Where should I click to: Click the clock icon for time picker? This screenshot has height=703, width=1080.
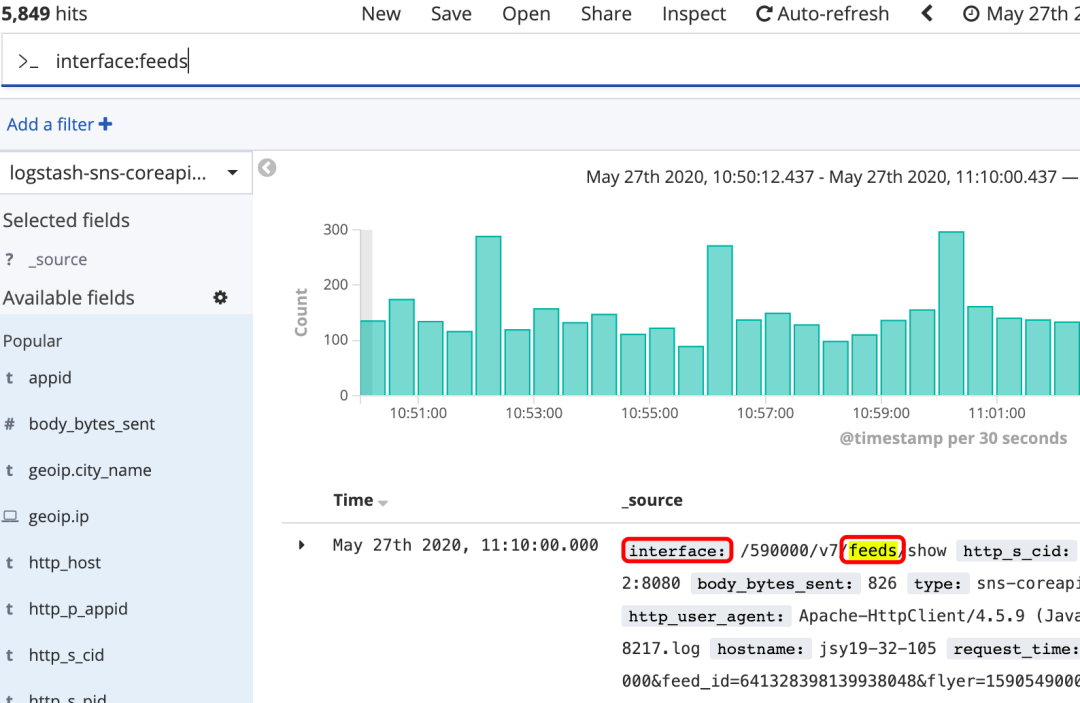coord(970,14)
